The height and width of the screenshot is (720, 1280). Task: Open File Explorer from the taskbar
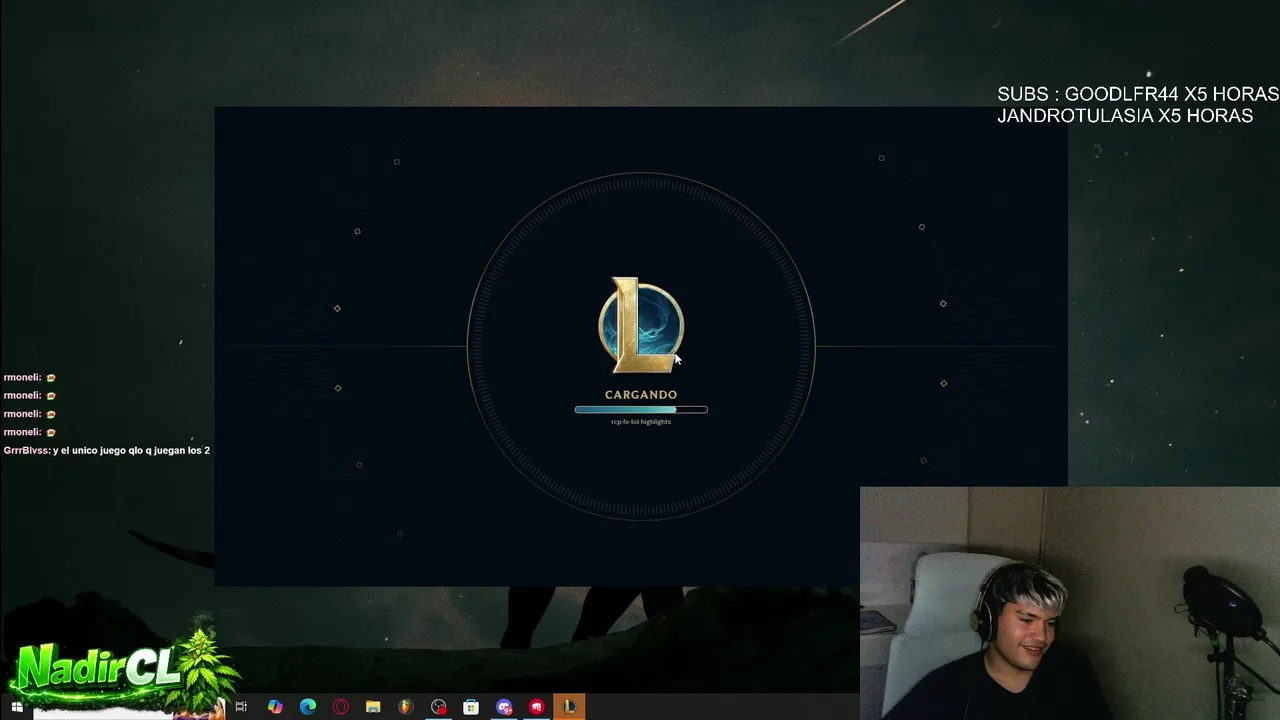pyautogui.click(x=373, y=707)
